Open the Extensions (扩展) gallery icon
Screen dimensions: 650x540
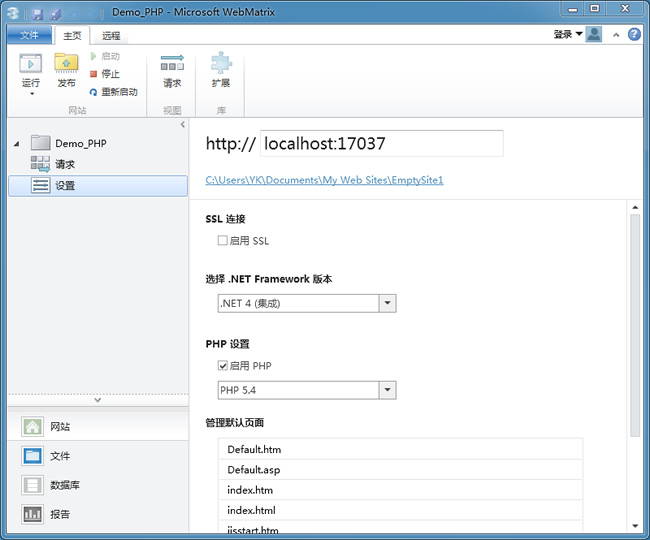coord(220,64)
